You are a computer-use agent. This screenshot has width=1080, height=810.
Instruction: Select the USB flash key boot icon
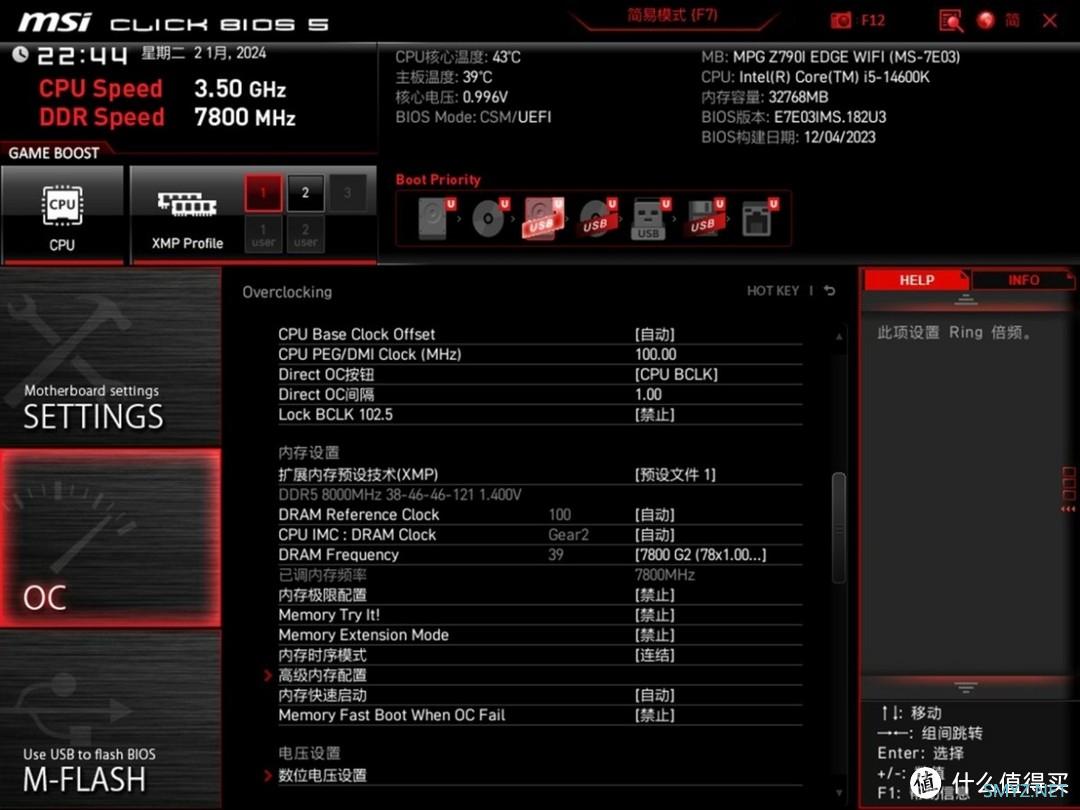point(651,218)
